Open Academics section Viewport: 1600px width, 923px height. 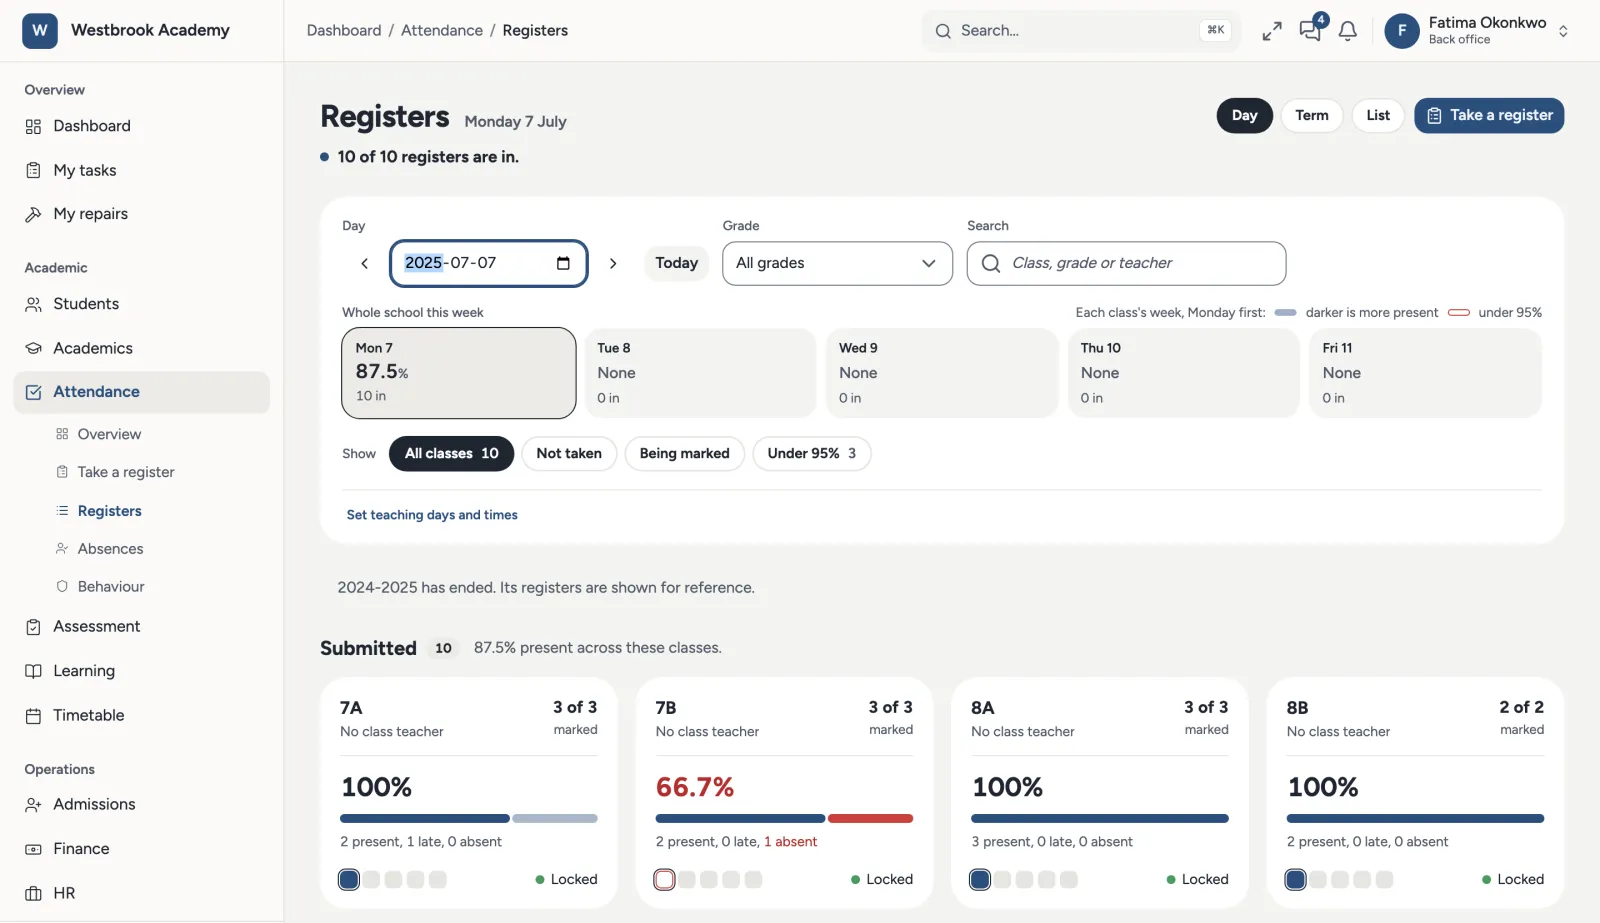click(142, 348)
